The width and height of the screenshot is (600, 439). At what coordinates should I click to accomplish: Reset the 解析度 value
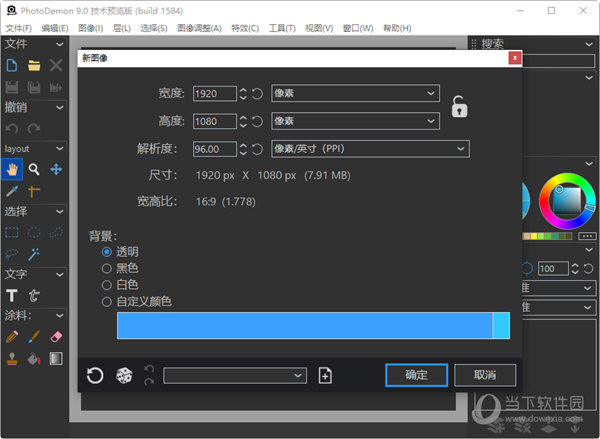point(257,149)
